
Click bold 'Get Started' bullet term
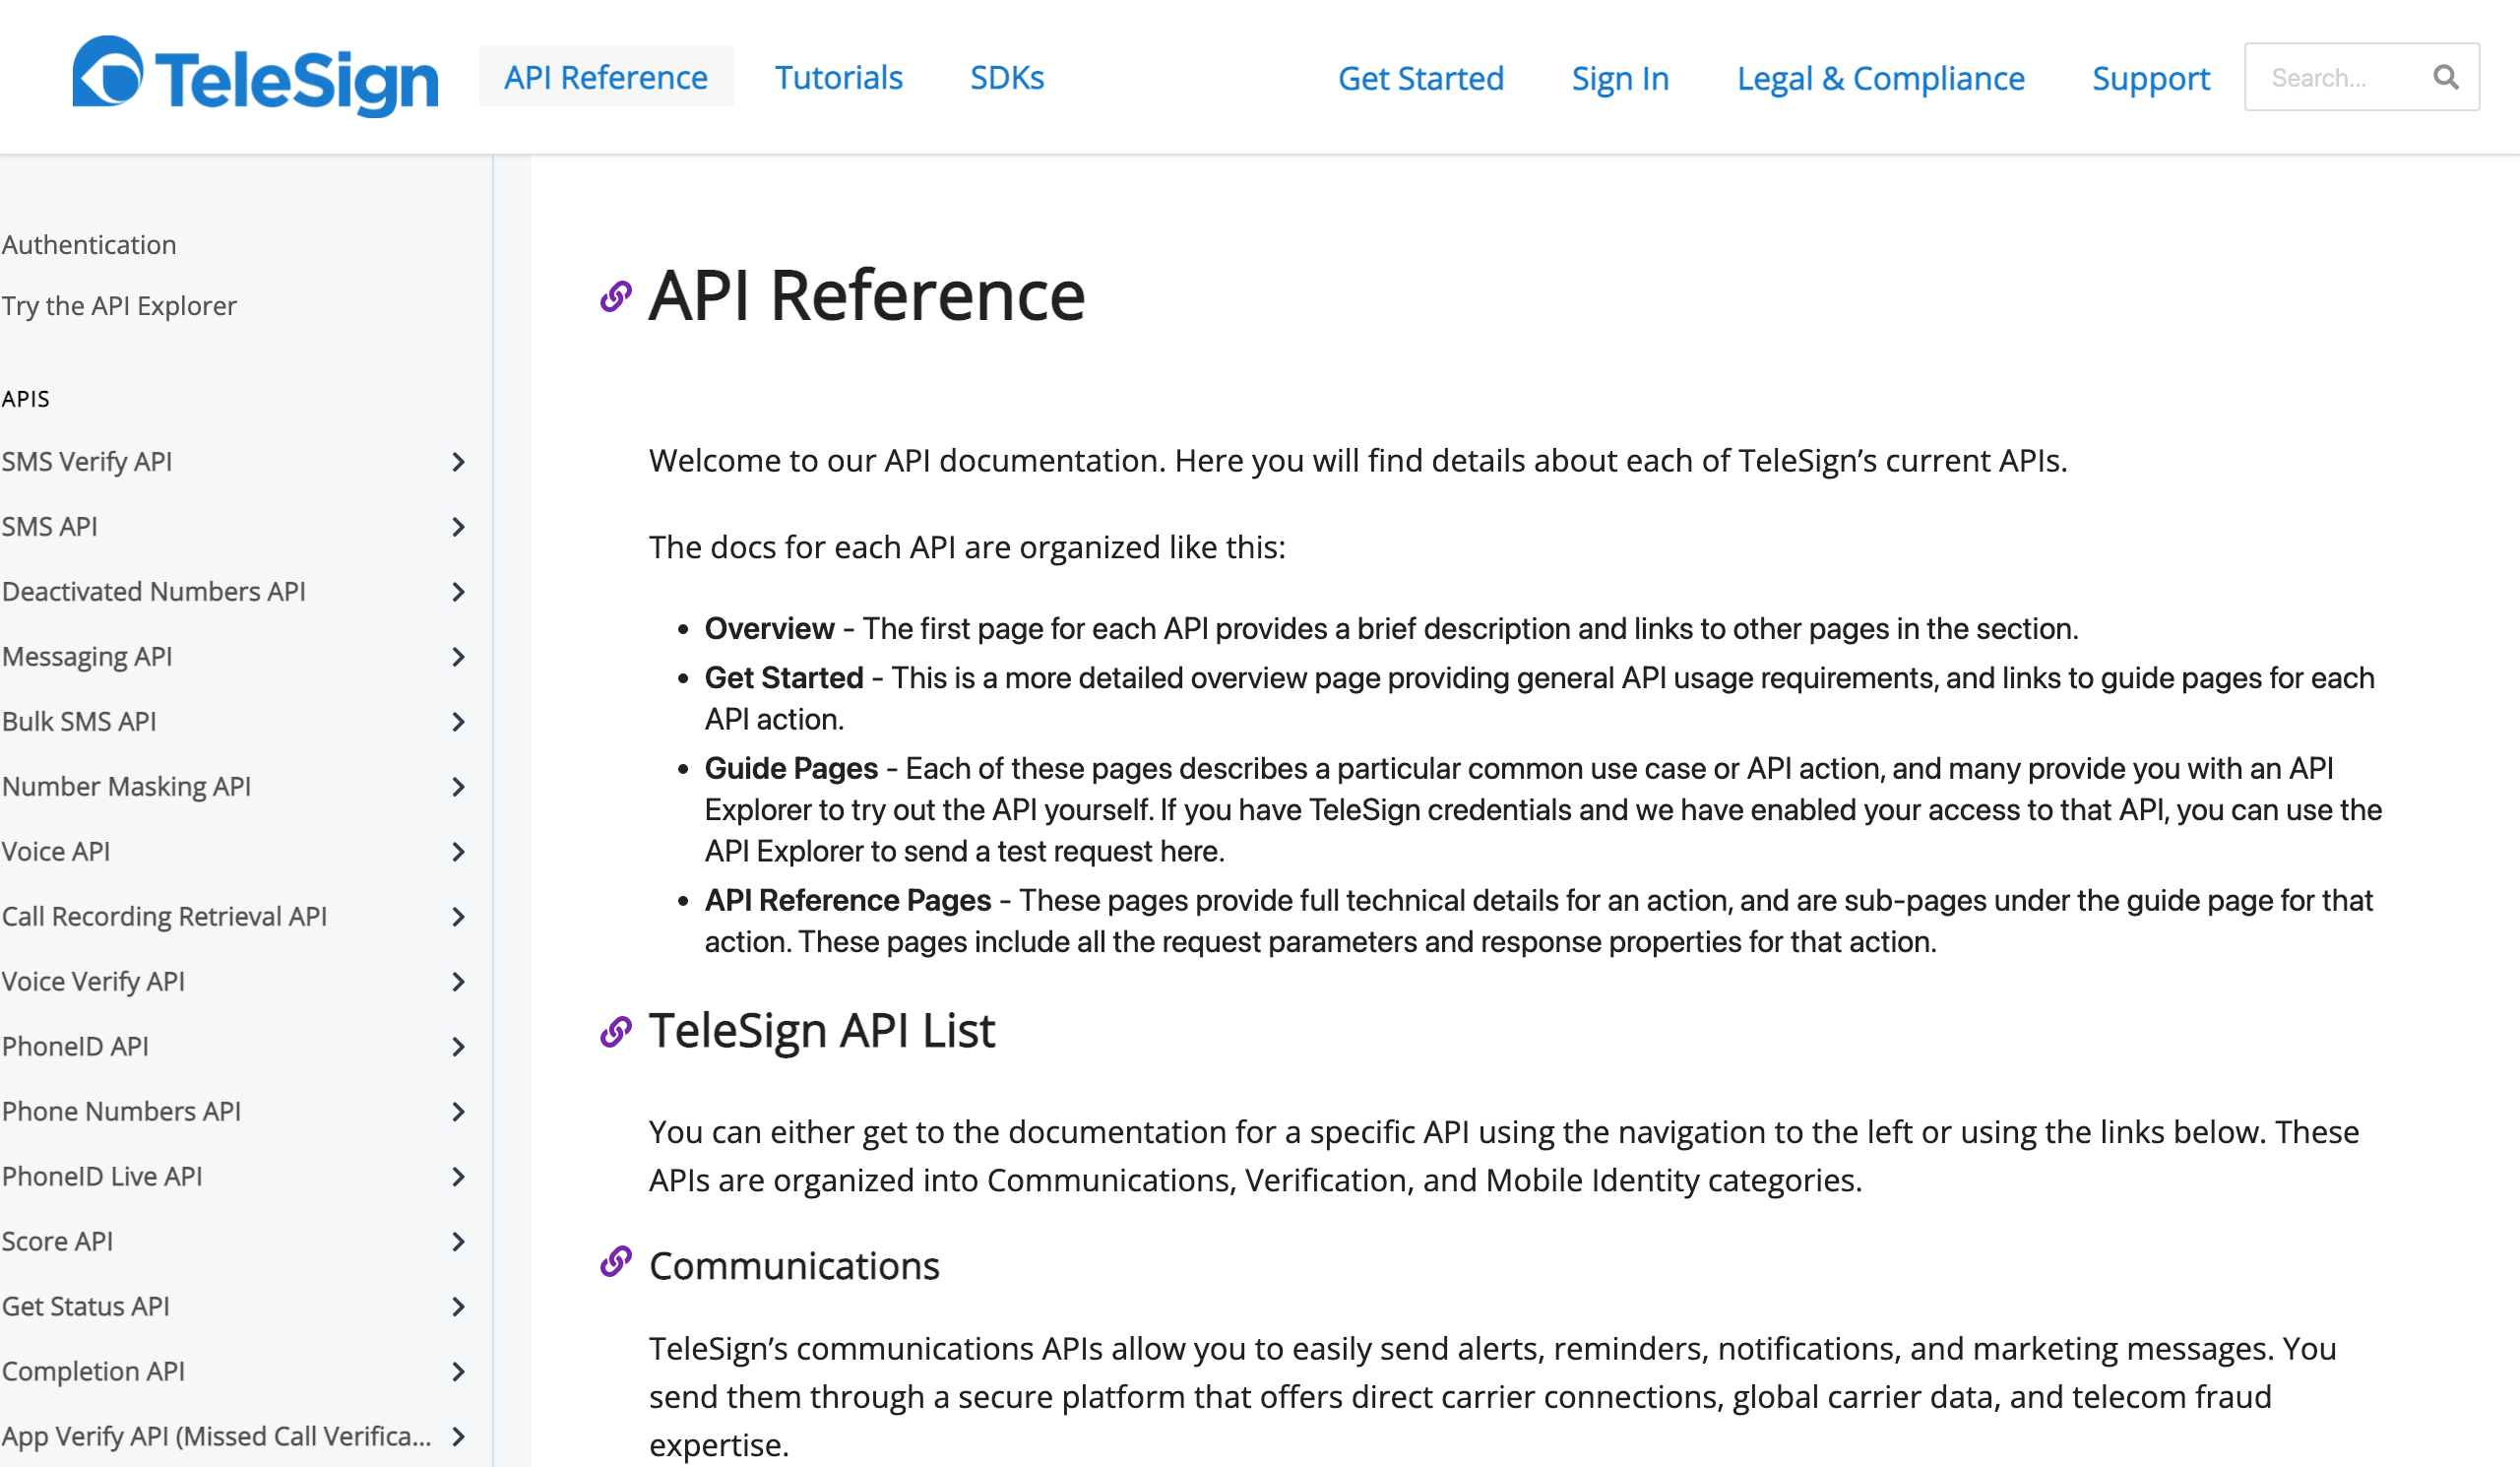click(784, 678)
